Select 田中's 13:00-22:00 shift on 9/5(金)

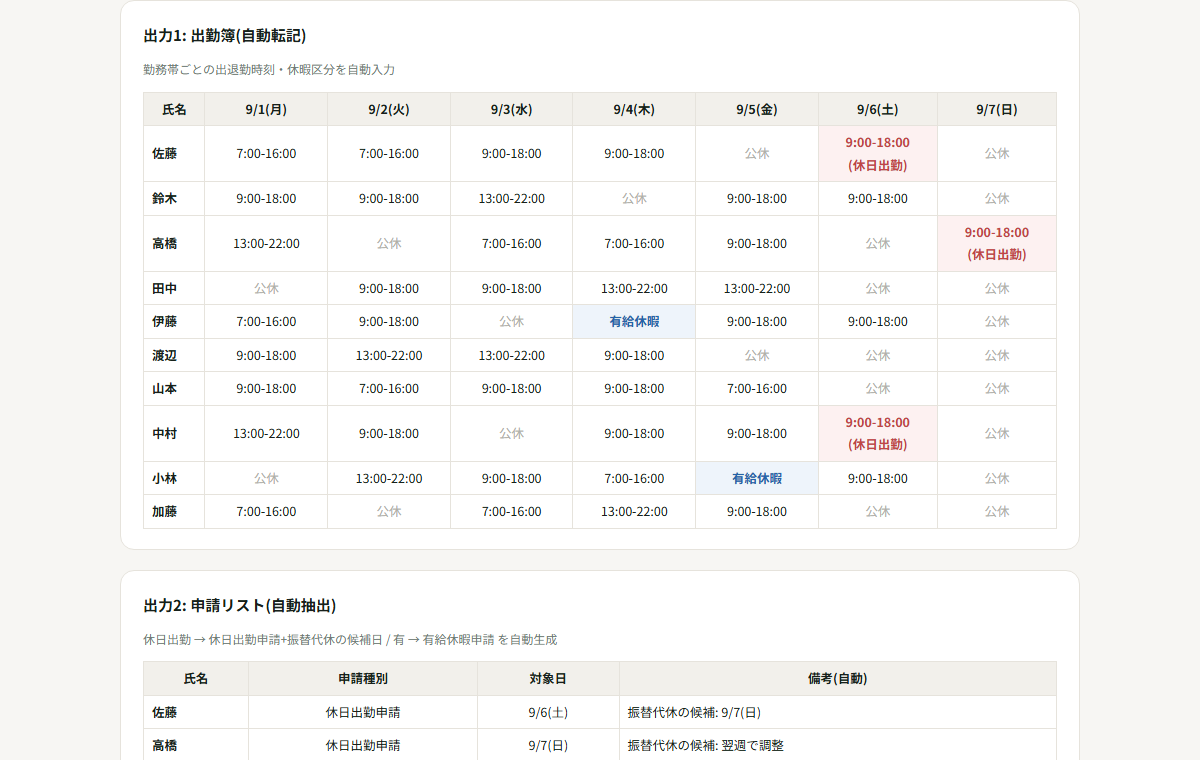coord(757,289)
